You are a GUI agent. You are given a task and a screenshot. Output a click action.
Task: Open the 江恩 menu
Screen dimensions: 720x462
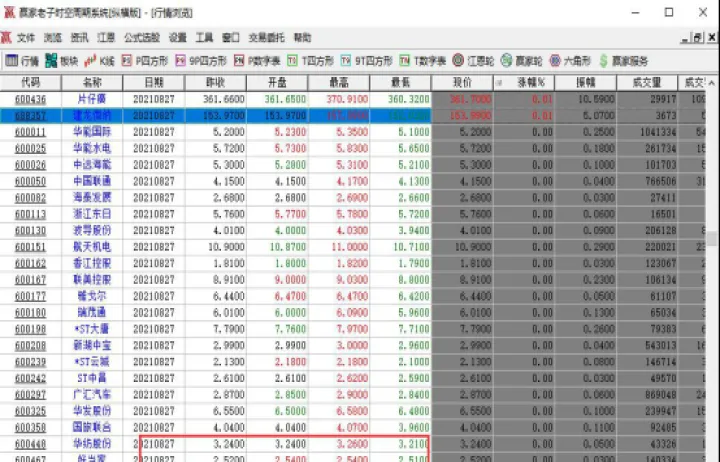point(106,38)
